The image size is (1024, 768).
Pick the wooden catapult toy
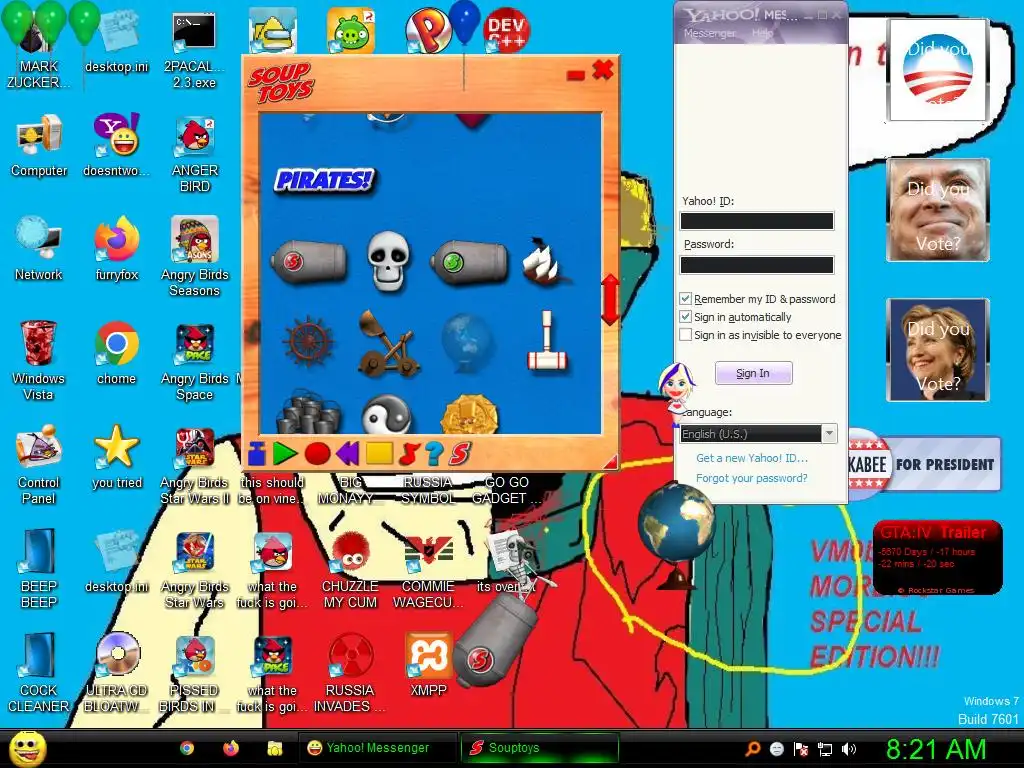(389, 344)
